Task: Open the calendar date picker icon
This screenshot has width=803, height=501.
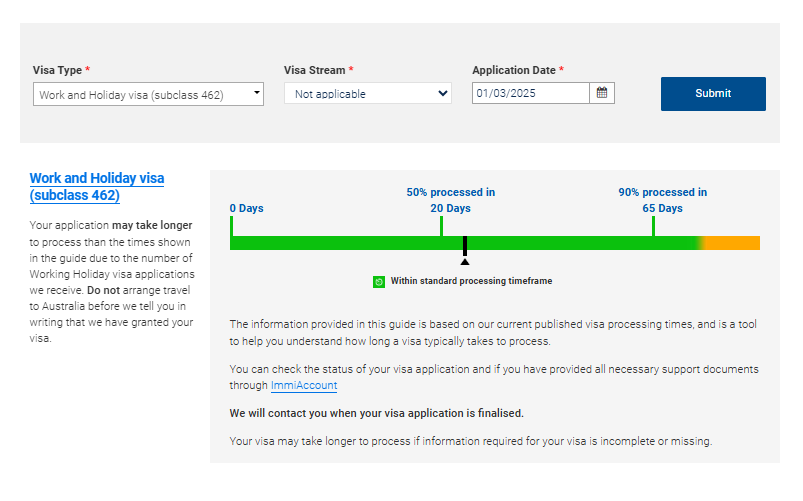Action: tap(602, 93)
